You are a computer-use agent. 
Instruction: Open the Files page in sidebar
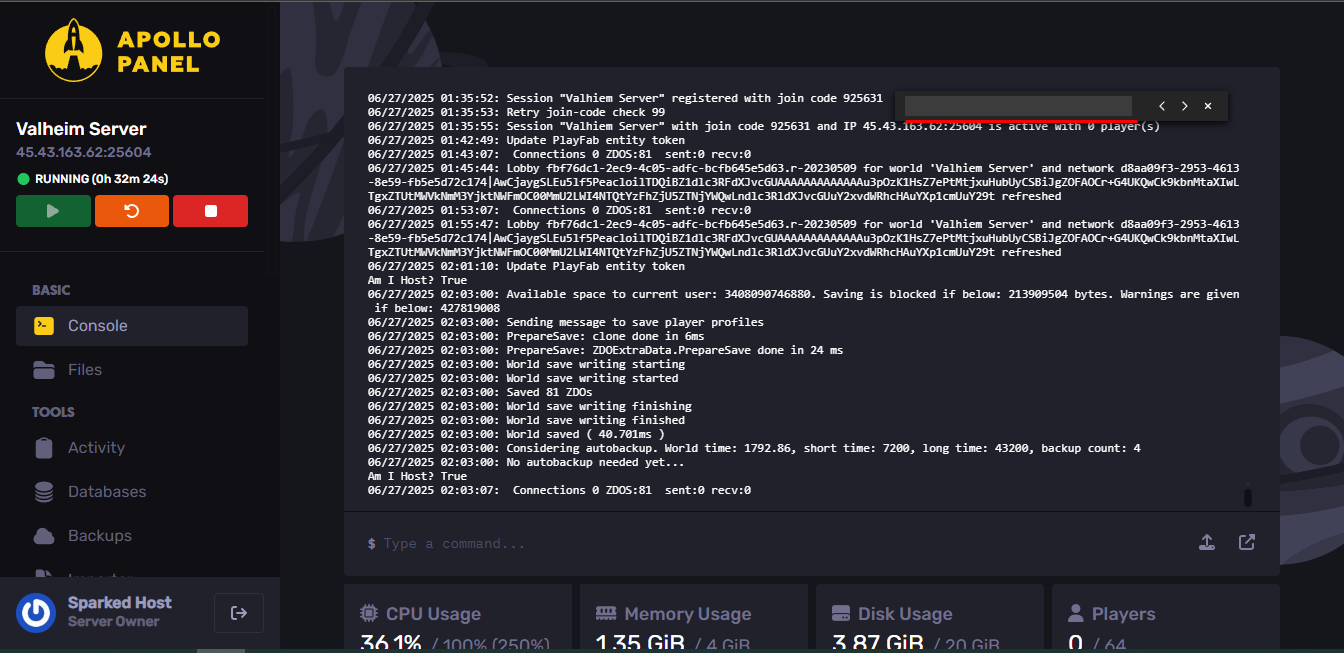click(132, 370)
